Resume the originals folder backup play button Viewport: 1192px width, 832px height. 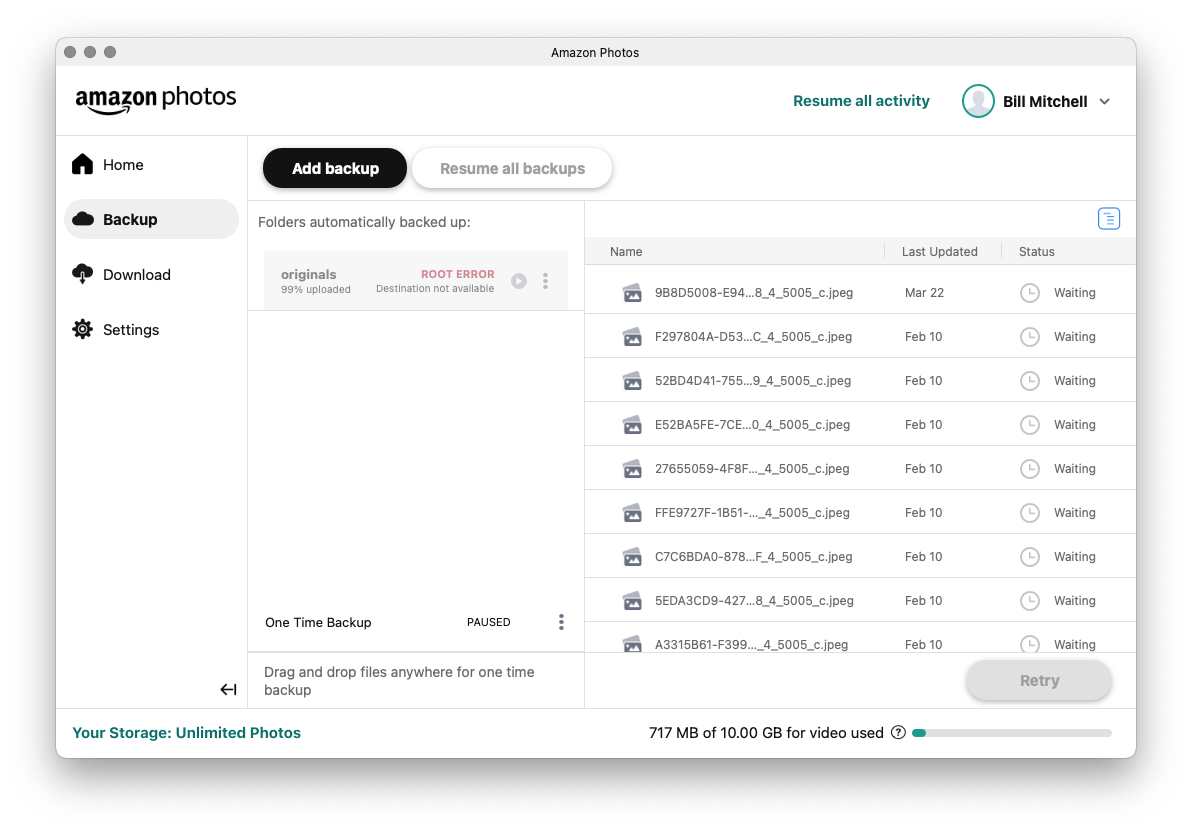click(x=519, y=281)
